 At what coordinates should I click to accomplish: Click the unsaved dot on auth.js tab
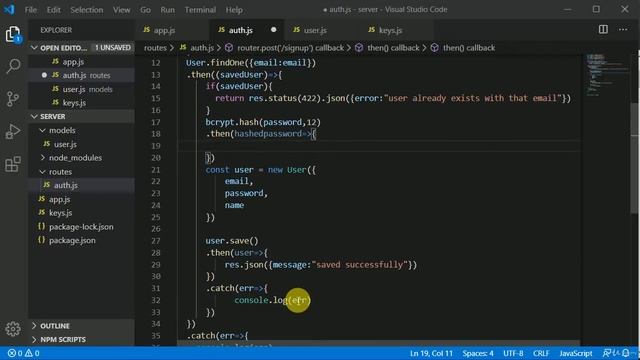[273, 30]
